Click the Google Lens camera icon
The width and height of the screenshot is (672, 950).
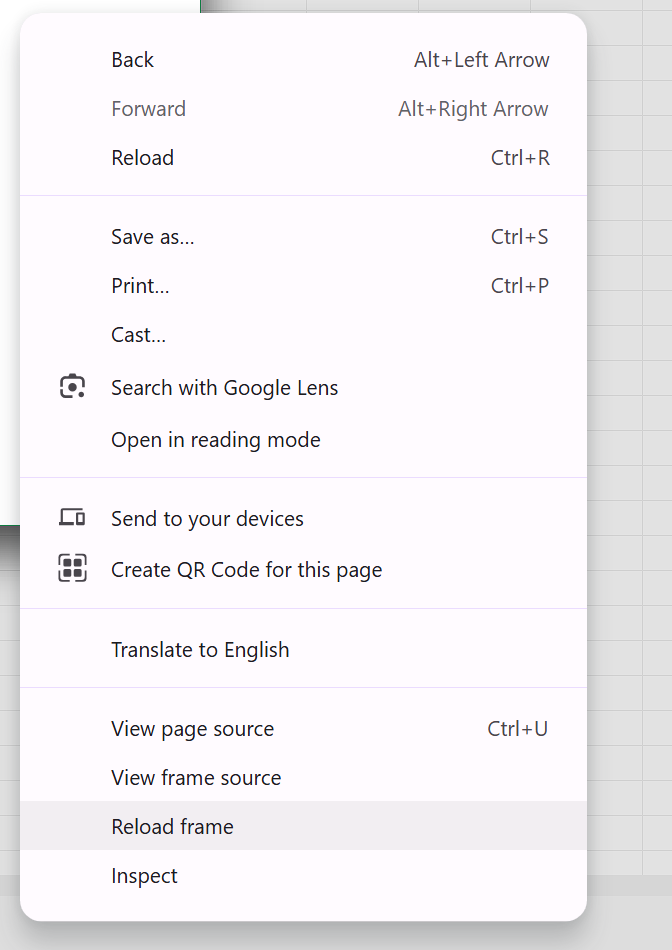[72, 387]
